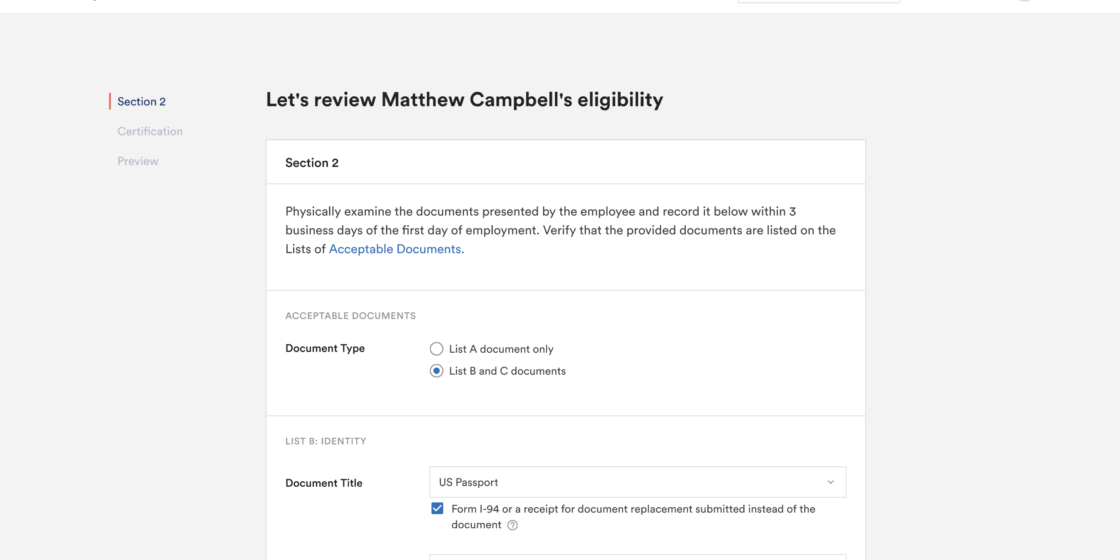The image size is (1120, 560).
Task: Open the Document Title dropdown showing US Passport
Action: coord(638,482)
